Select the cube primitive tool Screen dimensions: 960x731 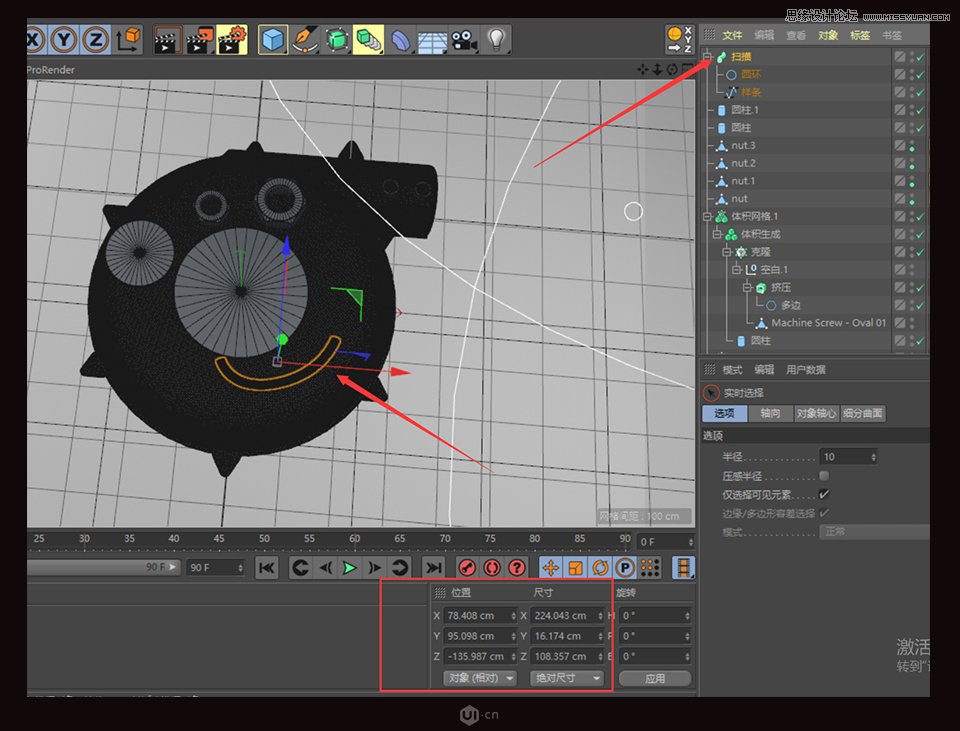point(273,40)
